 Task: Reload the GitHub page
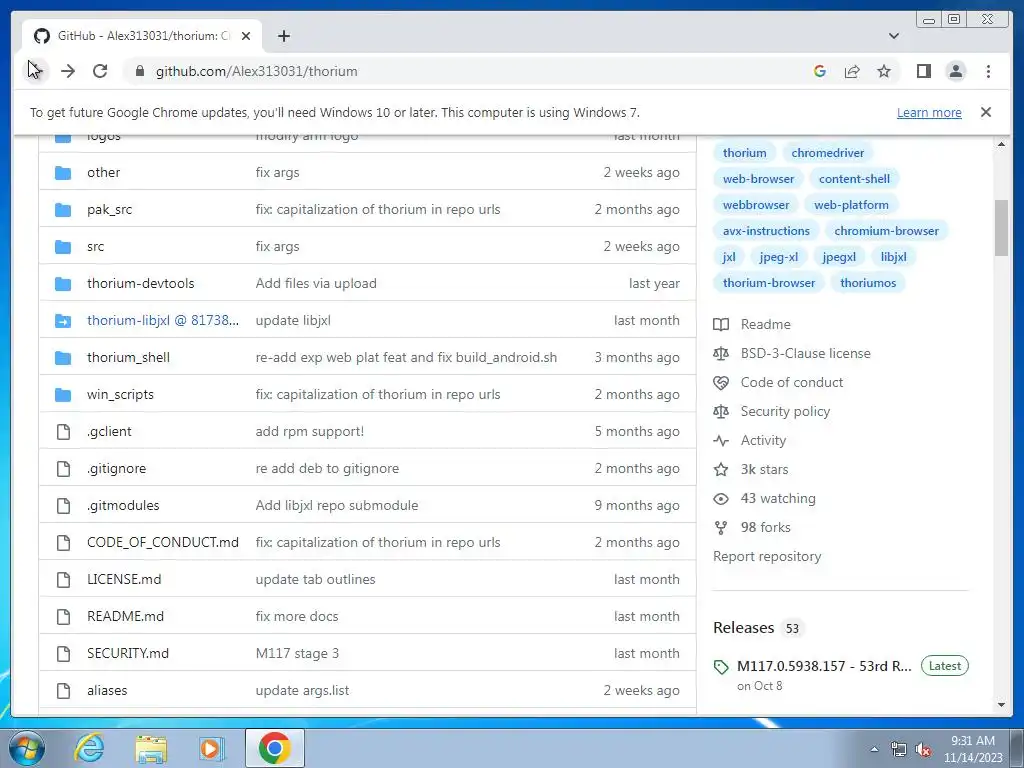(x=100, y=71)
